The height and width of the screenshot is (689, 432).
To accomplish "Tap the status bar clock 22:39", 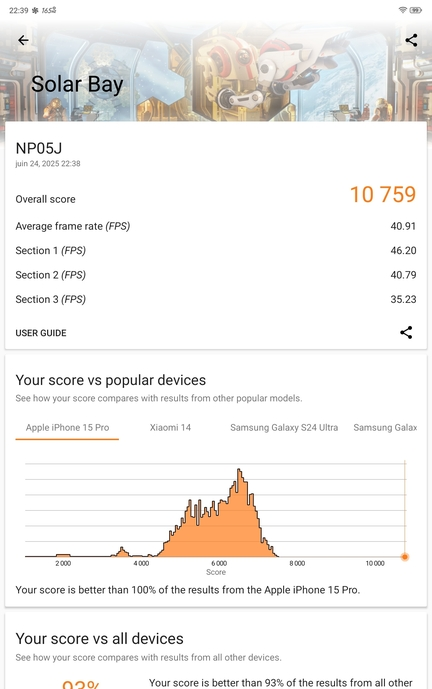I will (x=18, y=10).
